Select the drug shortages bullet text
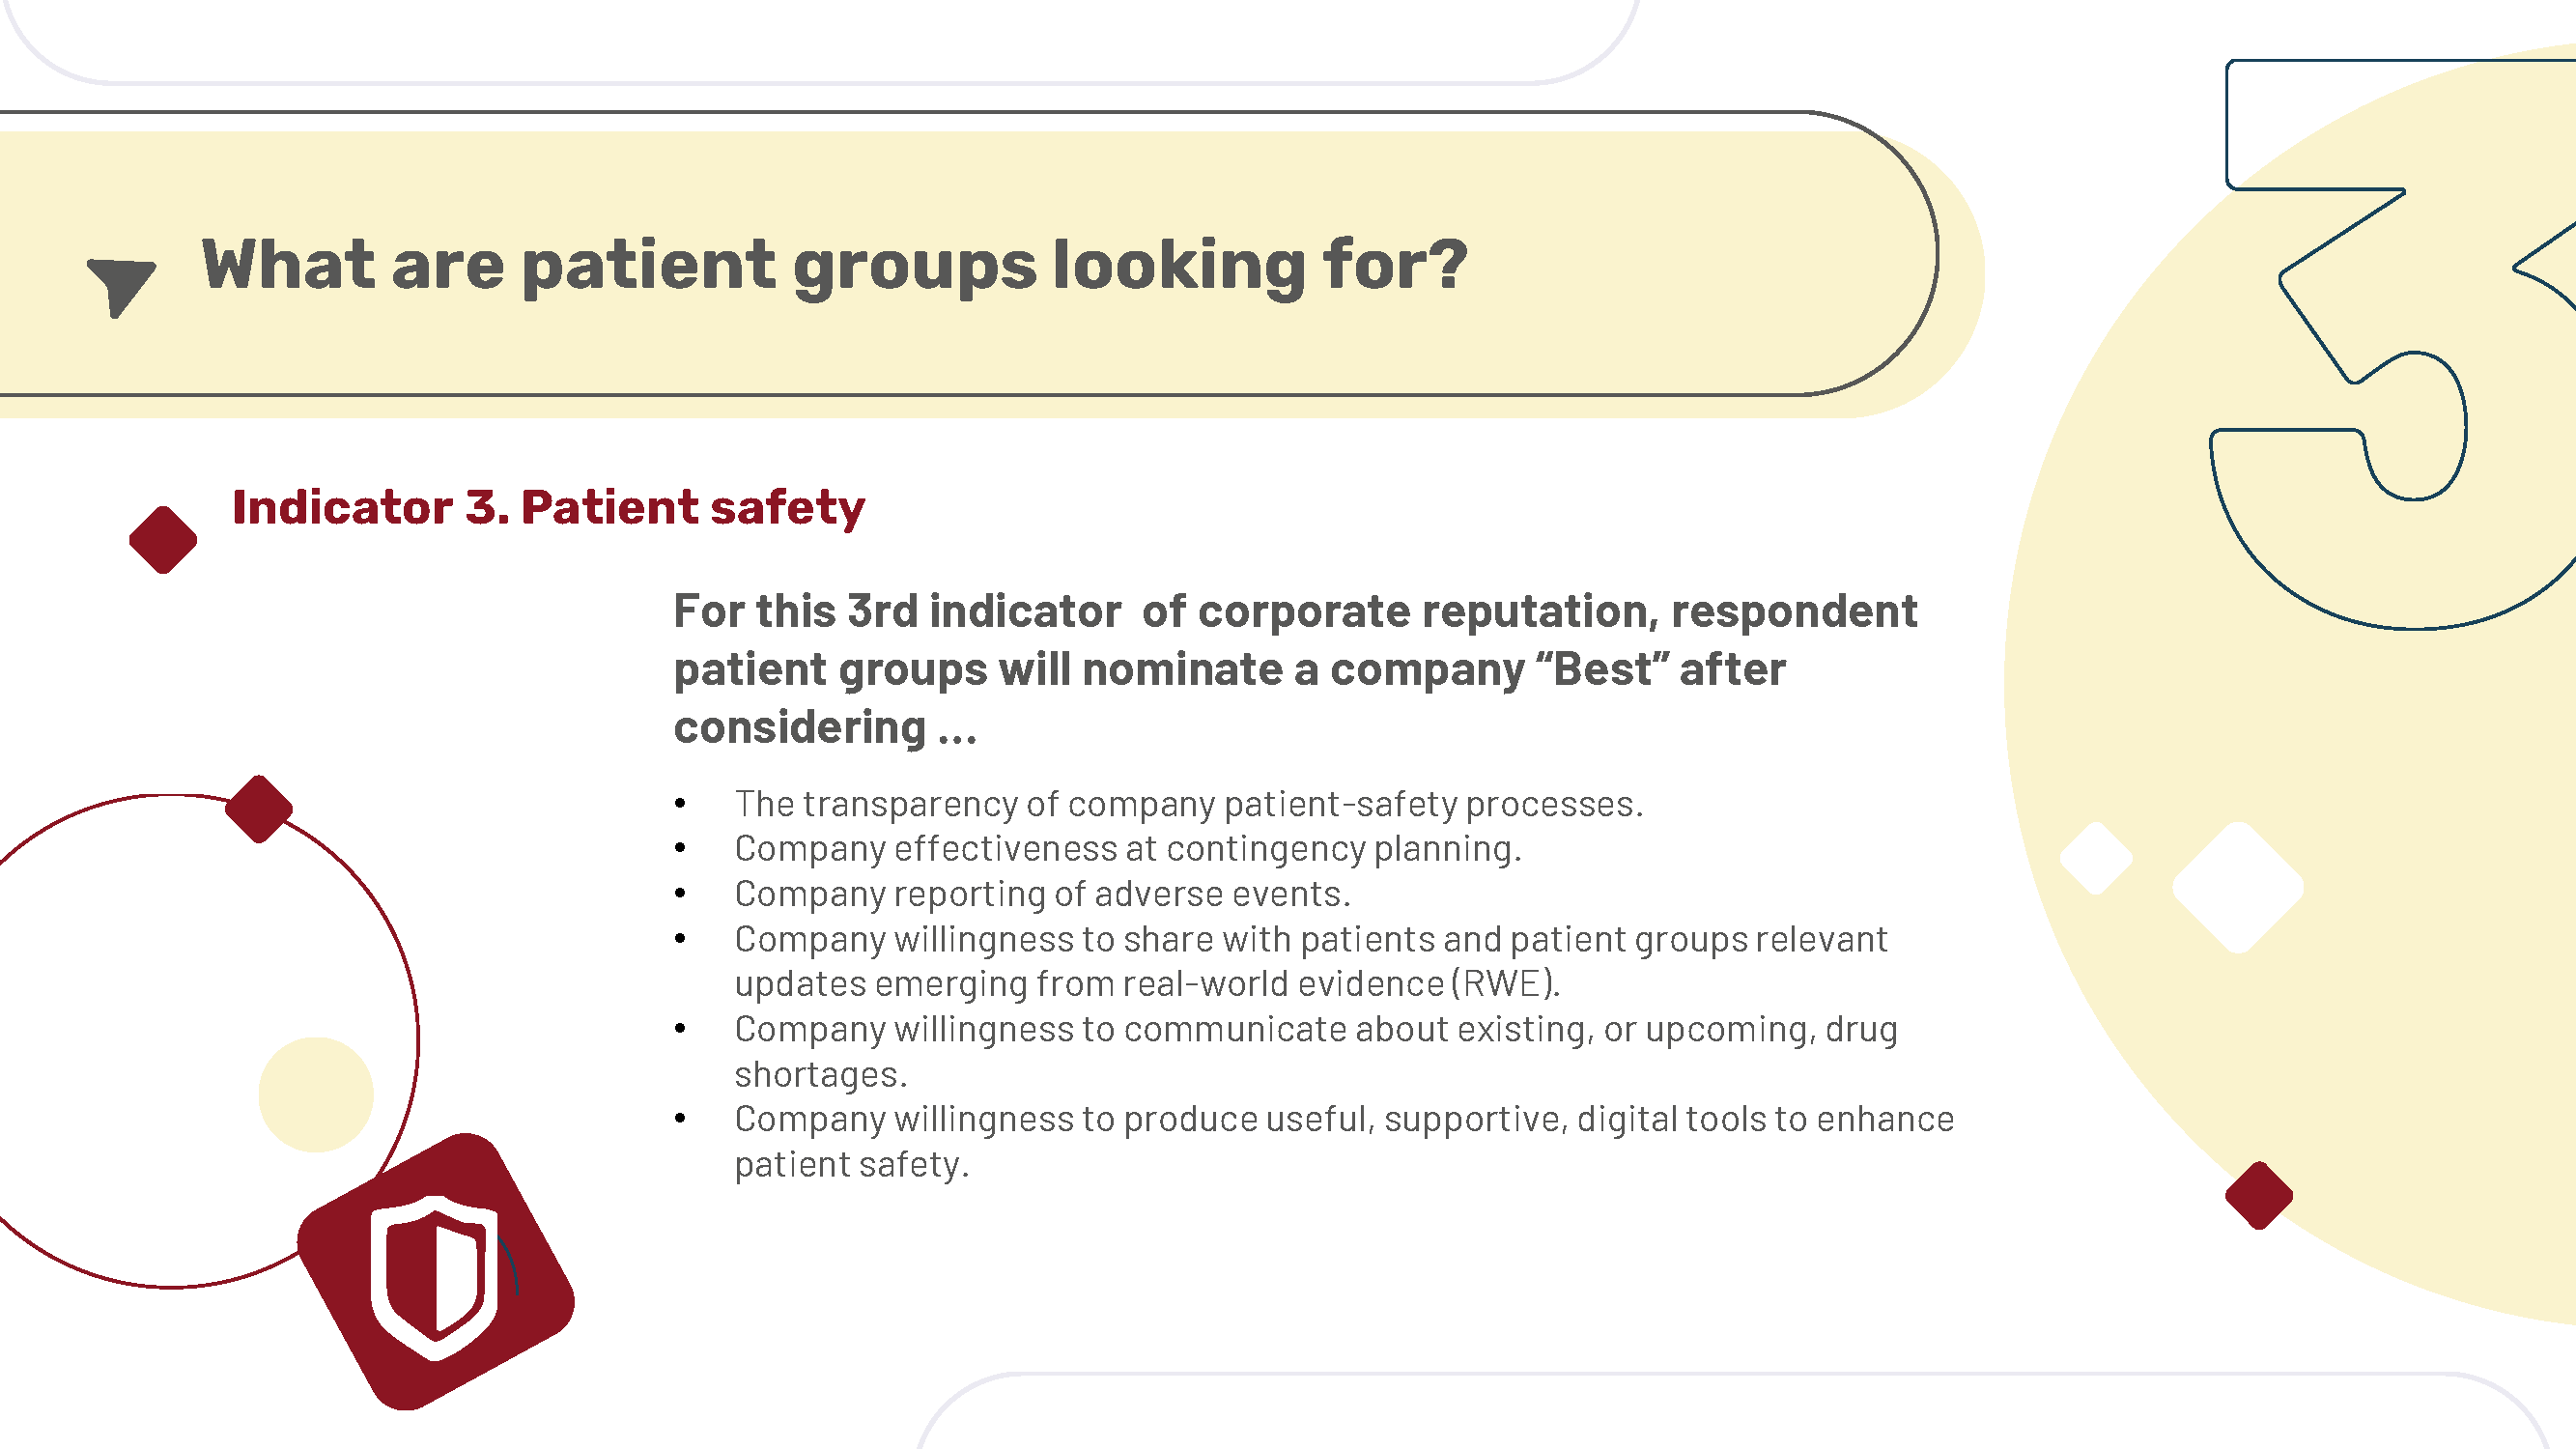 (1316, 1051)
